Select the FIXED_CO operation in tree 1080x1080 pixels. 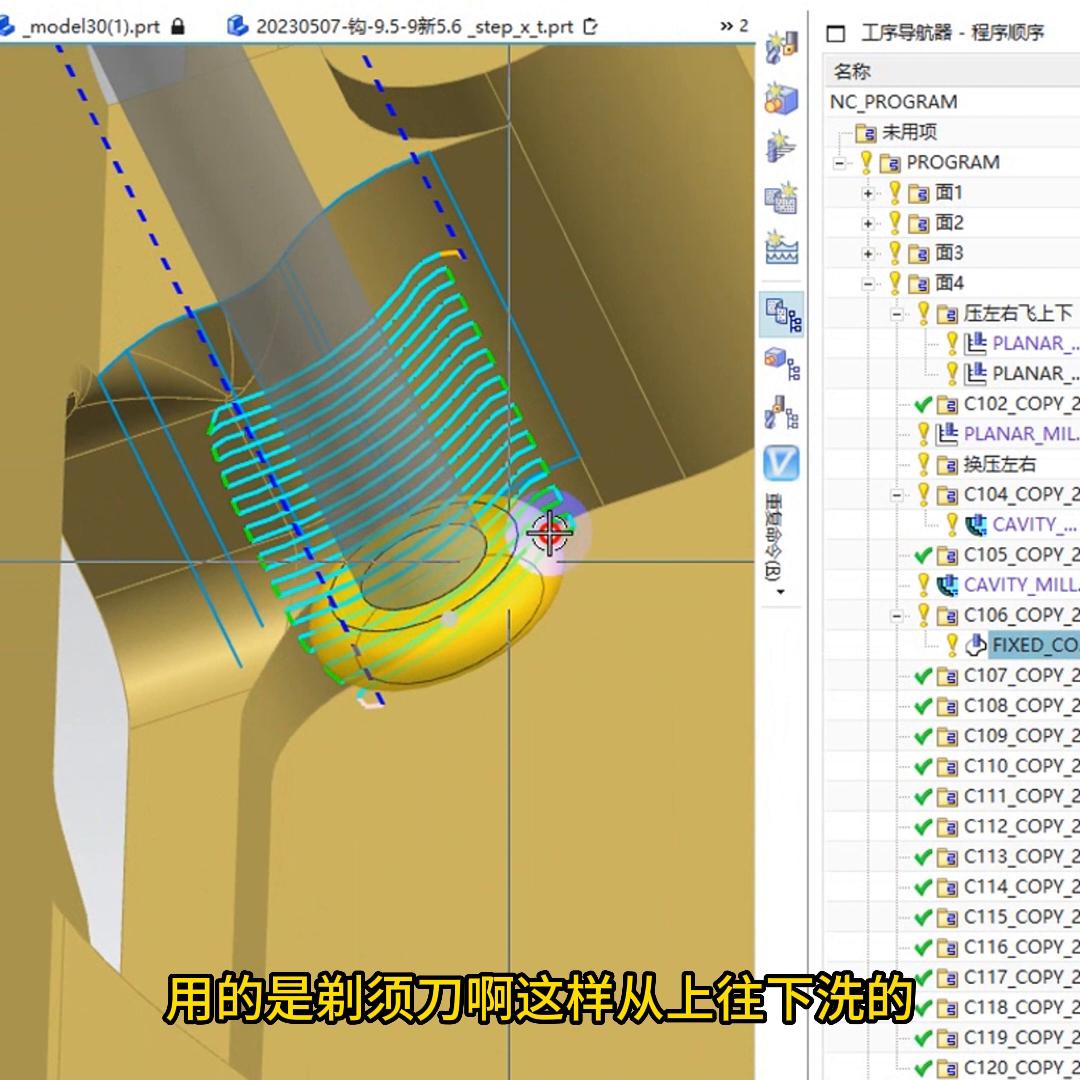click(1034, 645)
